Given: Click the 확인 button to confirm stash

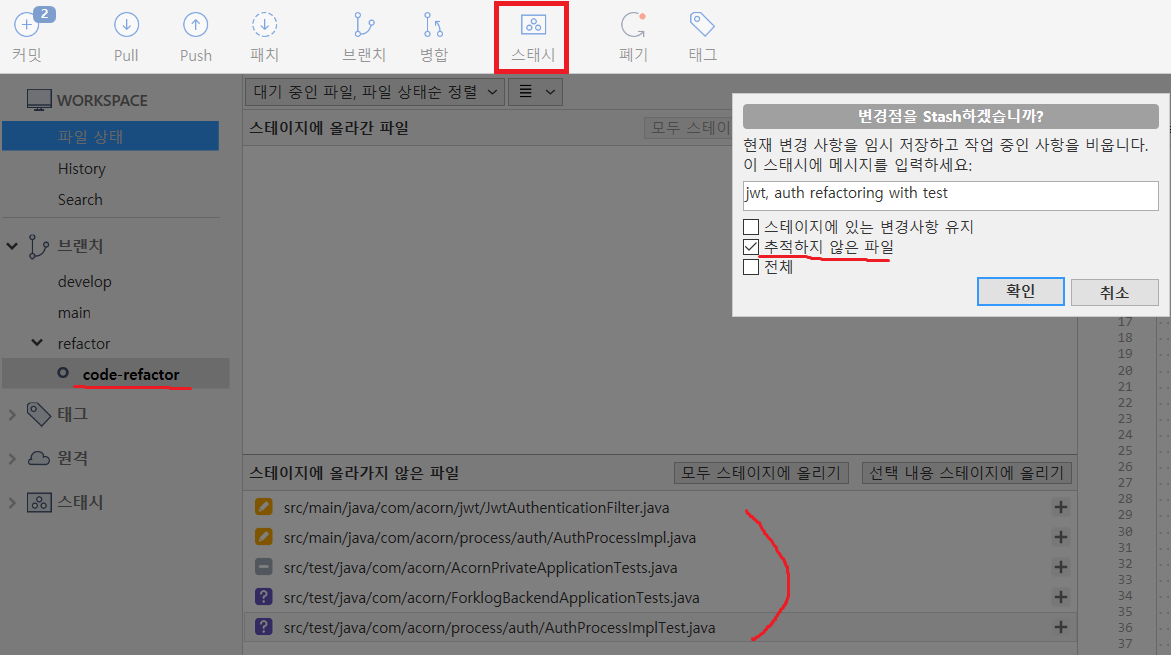Looking at the screenshot, I should point(1020,291).
